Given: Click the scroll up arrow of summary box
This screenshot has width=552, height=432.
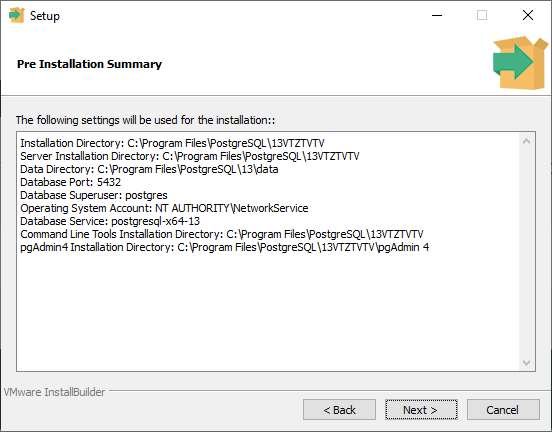Looking at the screenshot, I should (526, 142).
